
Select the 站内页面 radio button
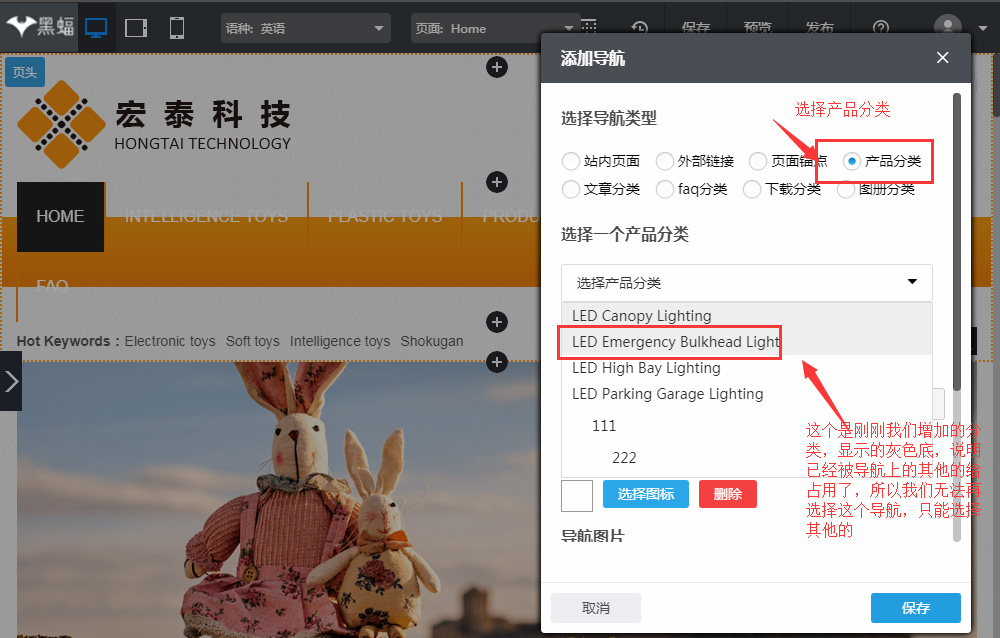pyautogui.click(x=571, y=161)
